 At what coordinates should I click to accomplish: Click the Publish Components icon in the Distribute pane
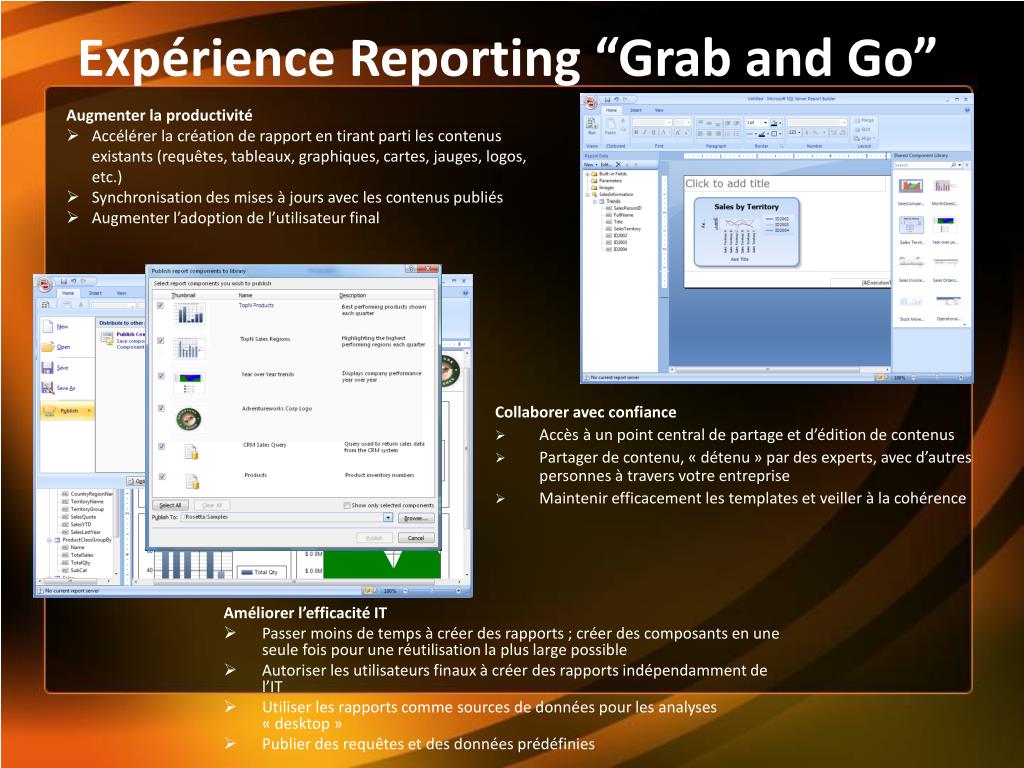click(107, 338)
